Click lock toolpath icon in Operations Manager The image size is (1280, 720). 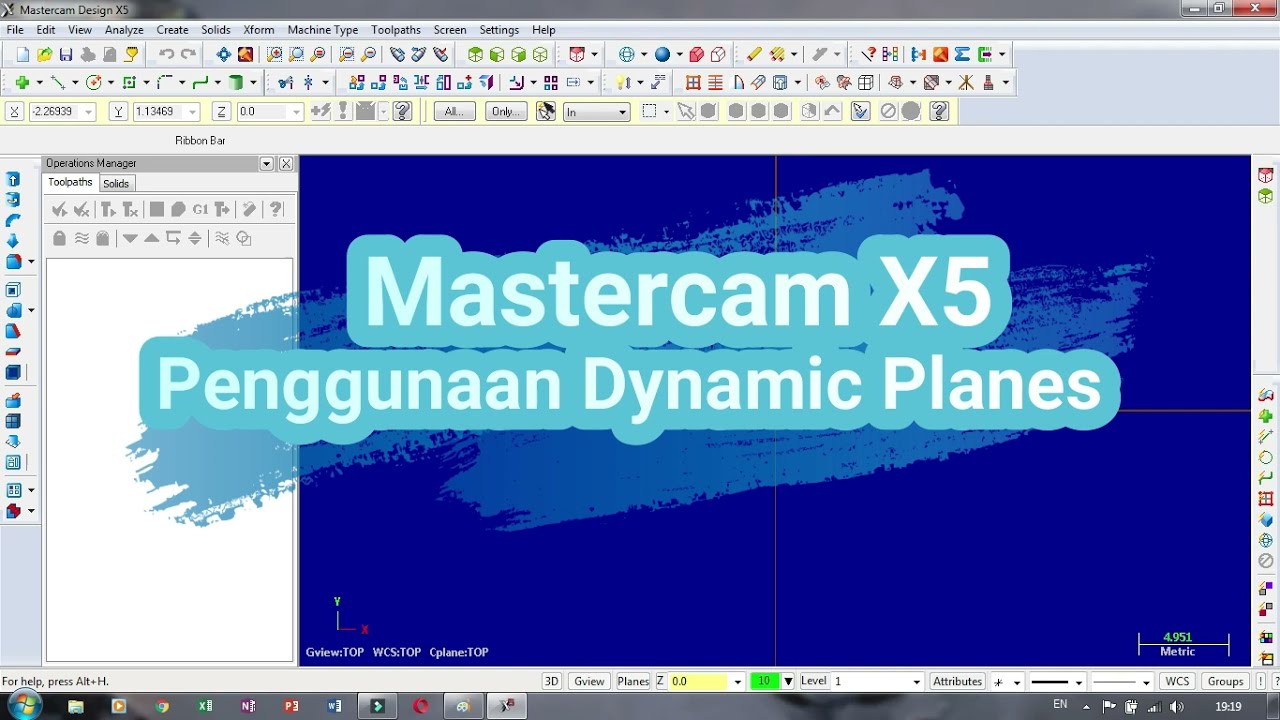point(59,238)
